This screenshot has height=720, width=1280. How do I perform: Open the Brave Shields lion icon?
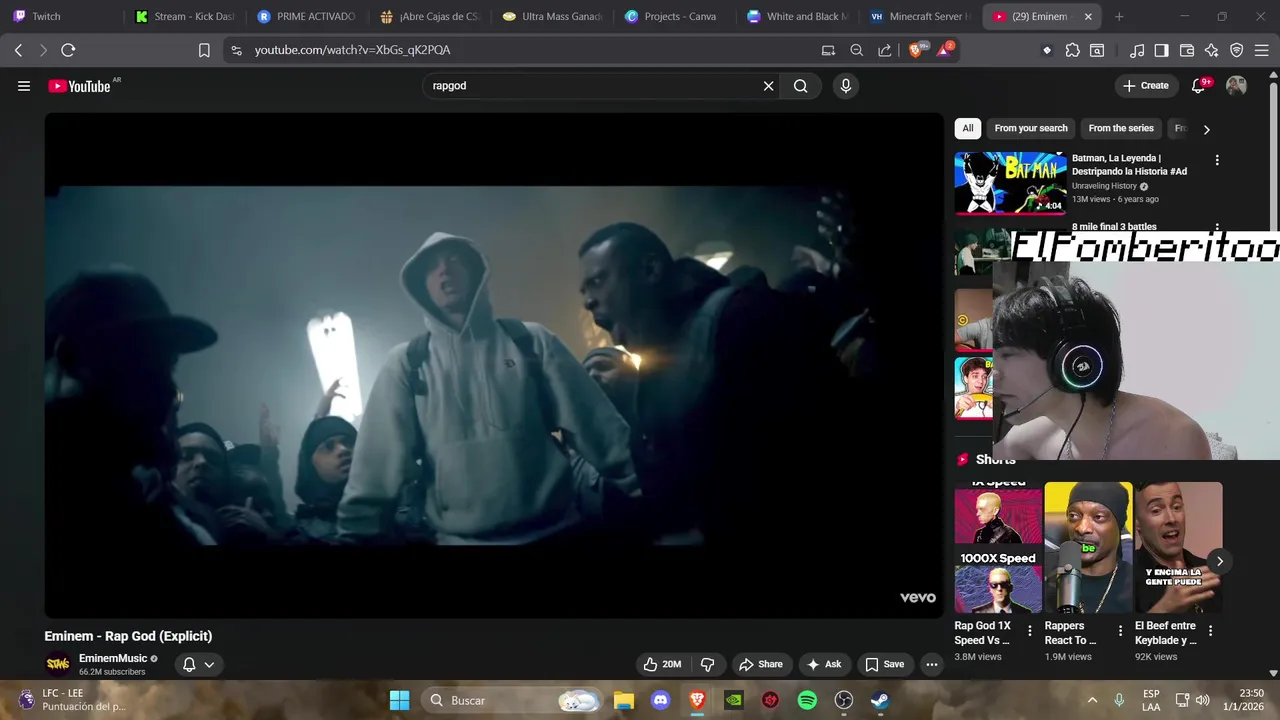click(x=916, y=50)
